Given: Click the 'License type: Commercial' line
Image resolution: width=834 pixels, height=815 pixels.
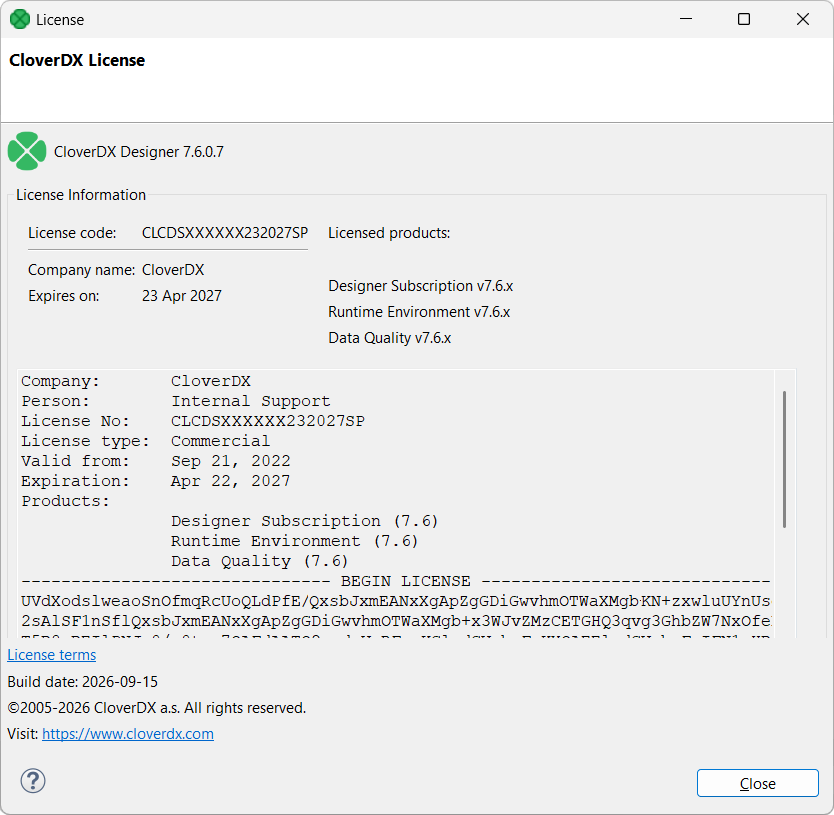Looking at the screenshot, I should pyautogui.click(x=146, y=441).
